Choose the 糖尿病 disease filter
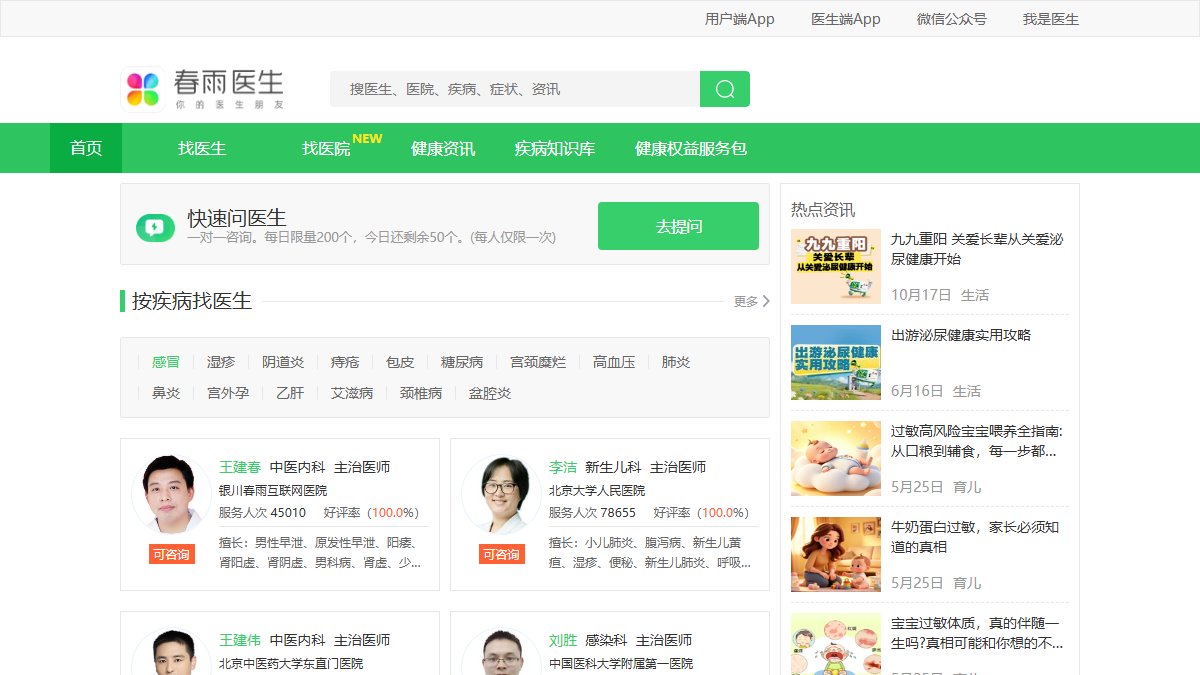 (462, 362)
